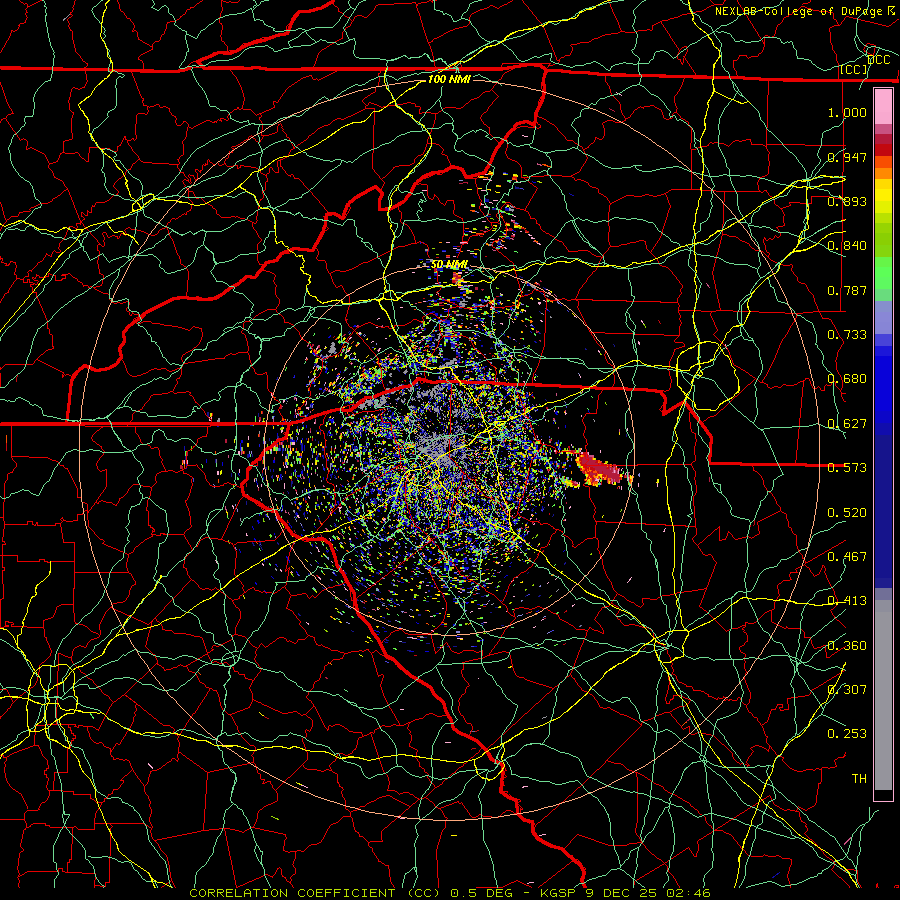The image size is (900, 900).
Task: Click the 0.680 legend value
Action: click(x=847, y=379)
